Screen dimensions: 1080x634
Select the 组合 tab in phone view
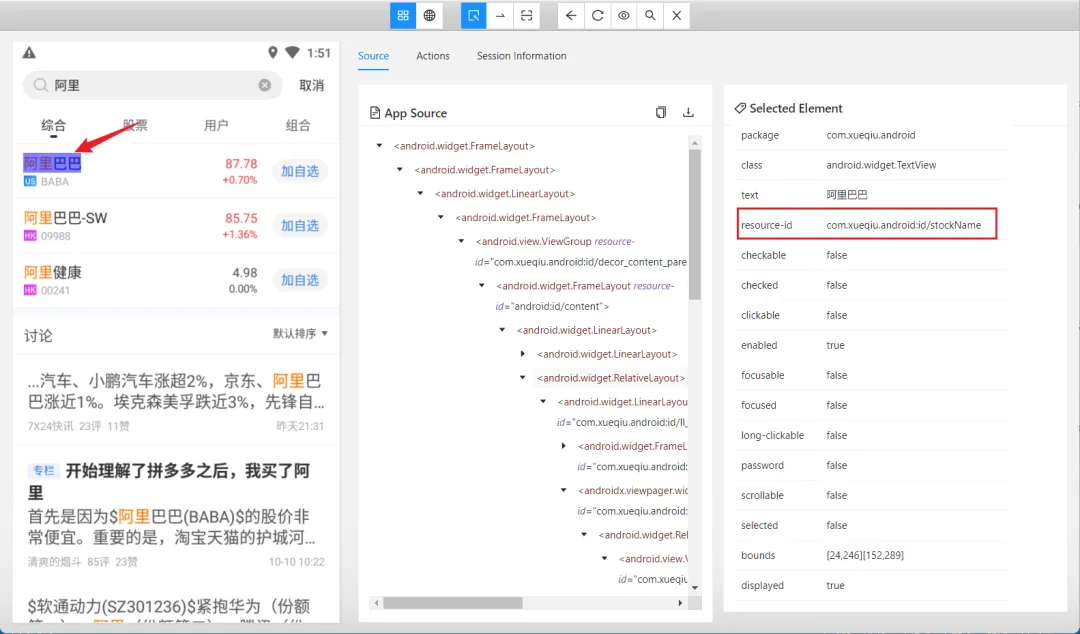[x=298, y=125]
